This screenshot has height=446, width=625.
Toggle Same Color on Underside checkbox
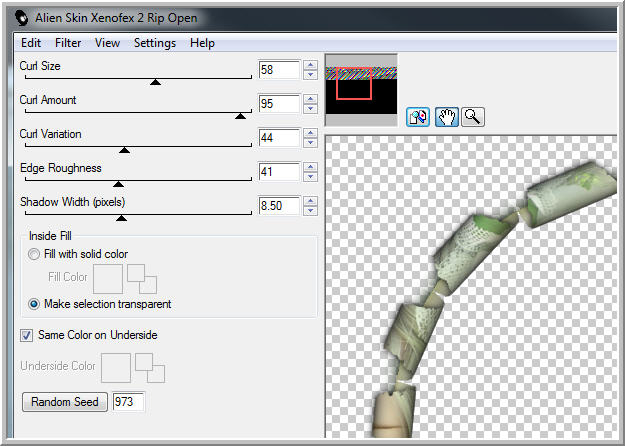(x=26, y=335)
